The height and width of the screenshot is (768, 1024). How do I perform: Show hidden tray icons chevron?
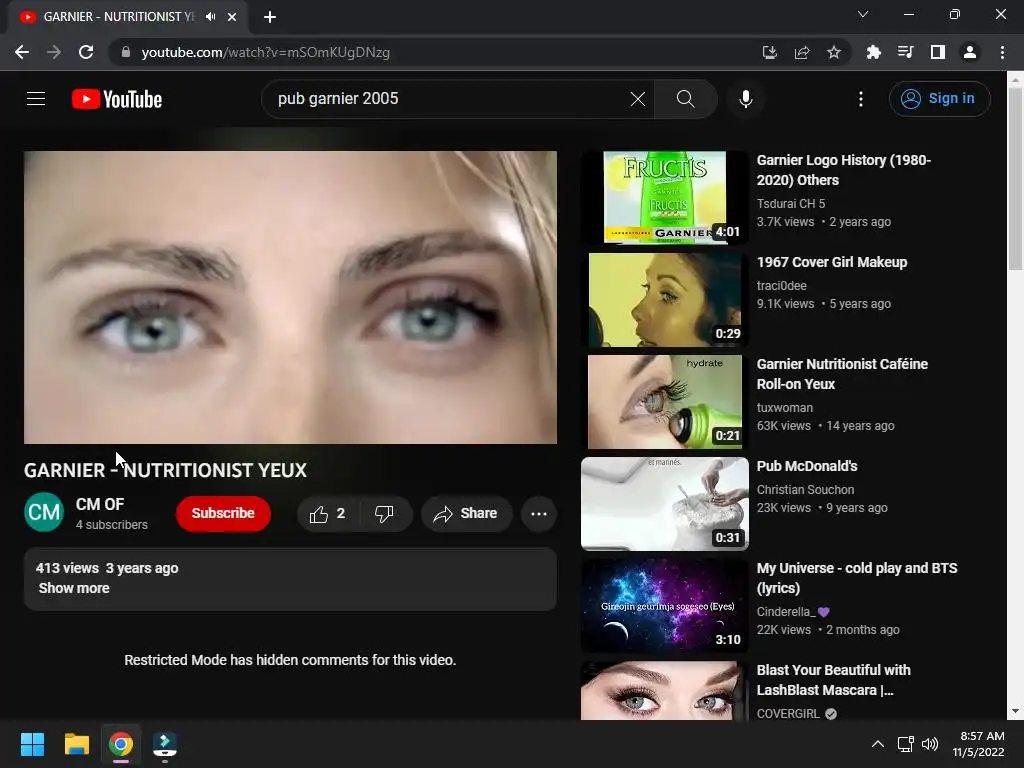[878, 744]
